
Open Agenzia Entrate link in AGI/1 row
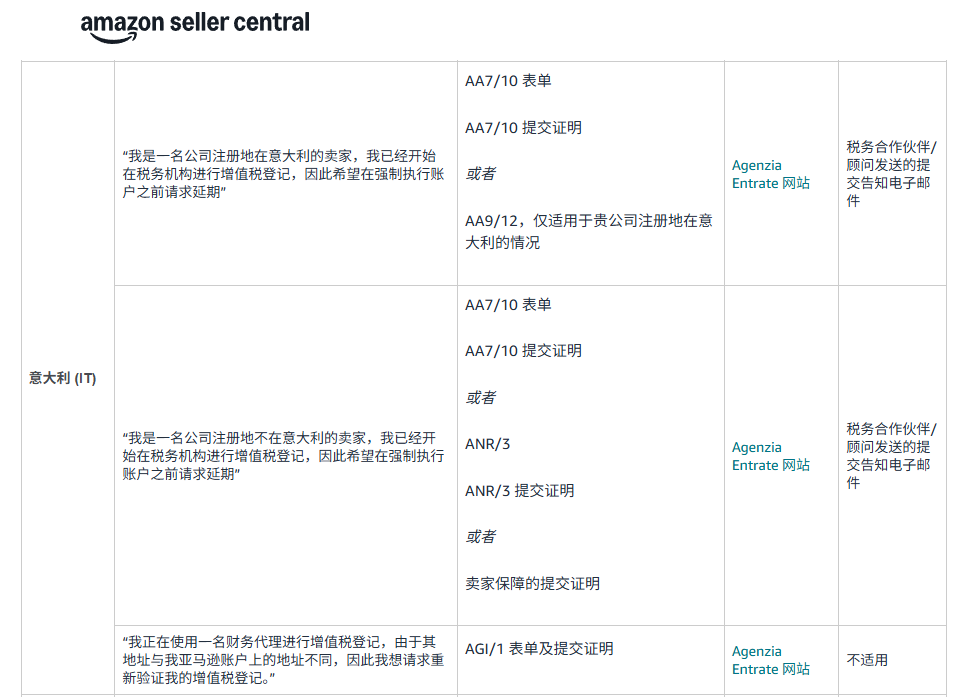coord(770,660)
